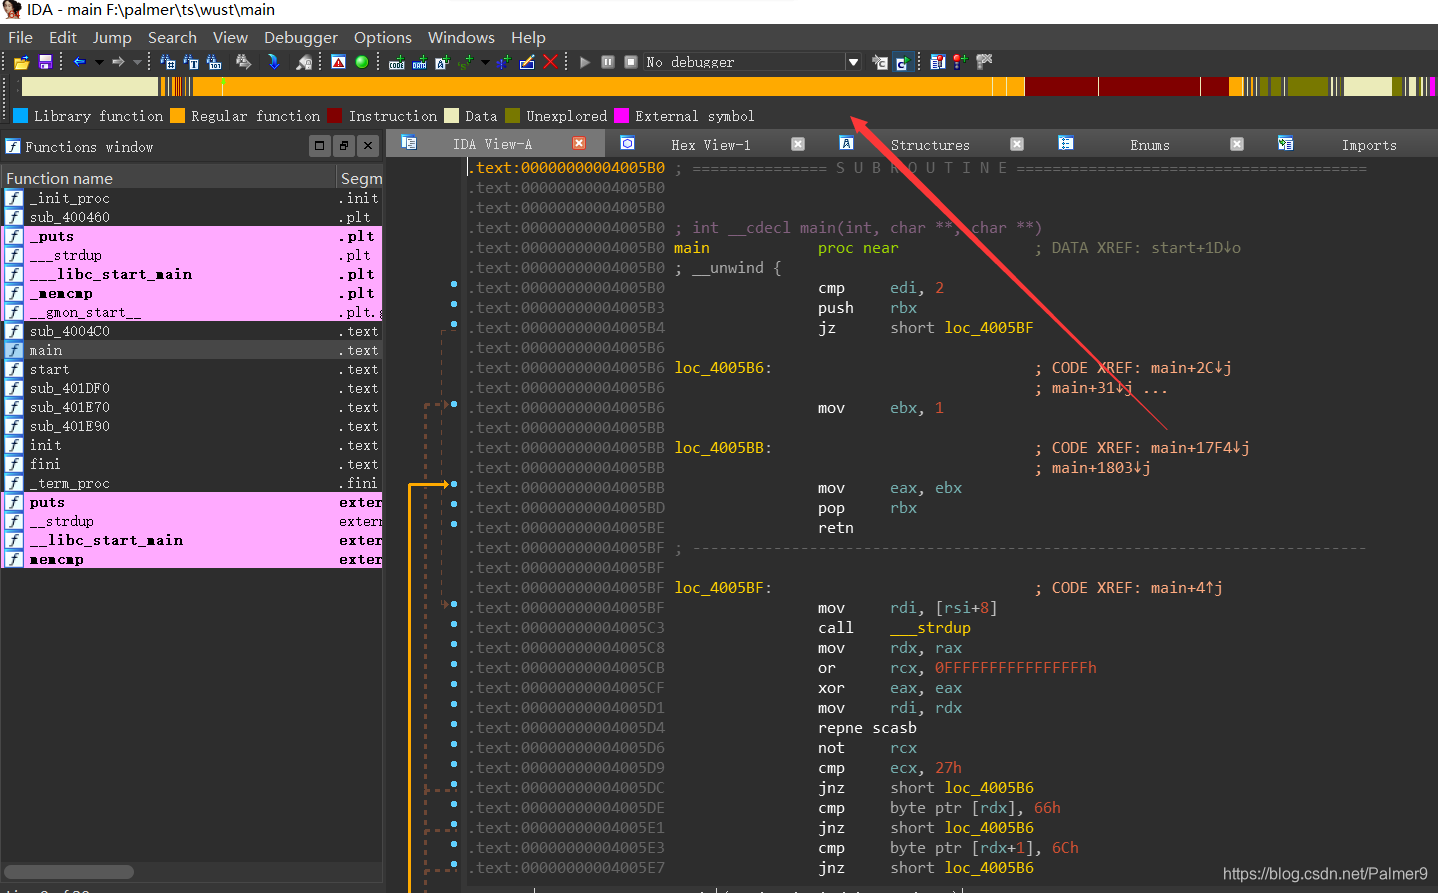Select start in the Functions window
This screenshot has height=893, width=1438.
pyautogui.click(x=191, y=369)
